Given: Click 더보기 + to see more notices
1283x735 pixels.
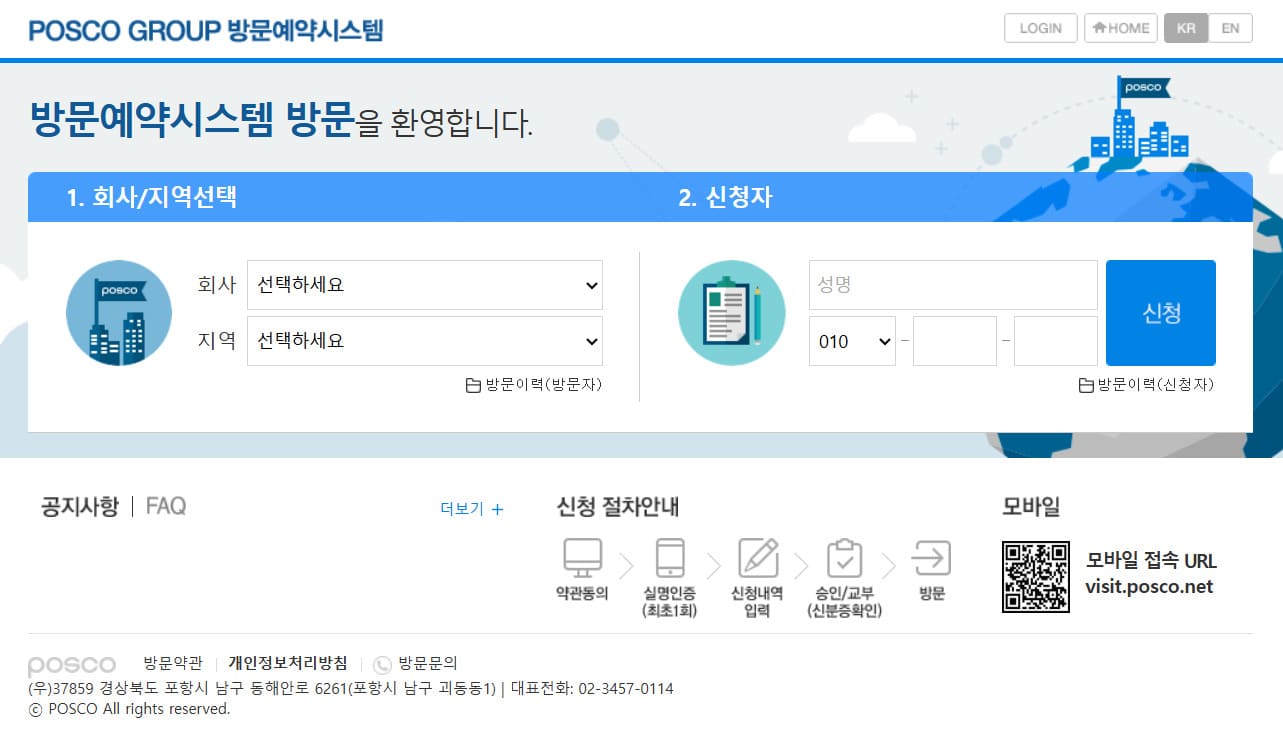Looking at the screenshot, I should click(472, 509).
